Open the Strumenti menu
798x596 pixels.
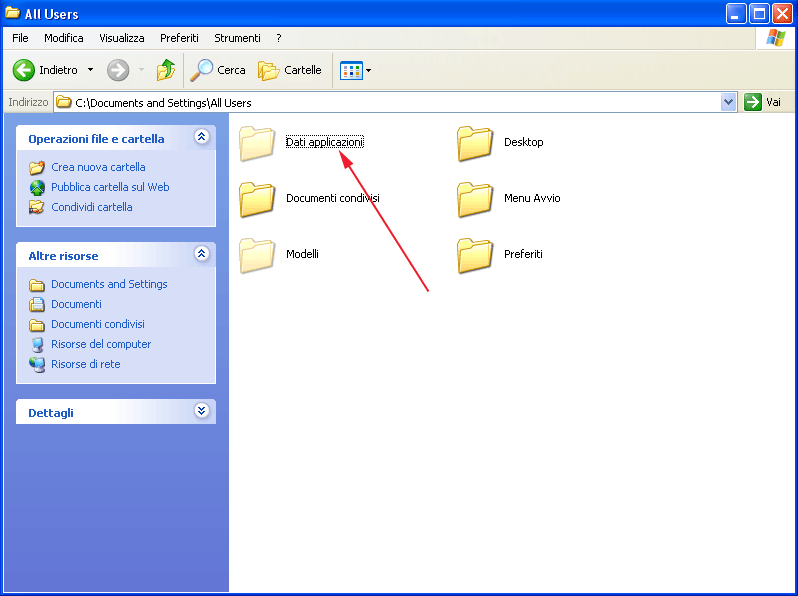[237, 38]
